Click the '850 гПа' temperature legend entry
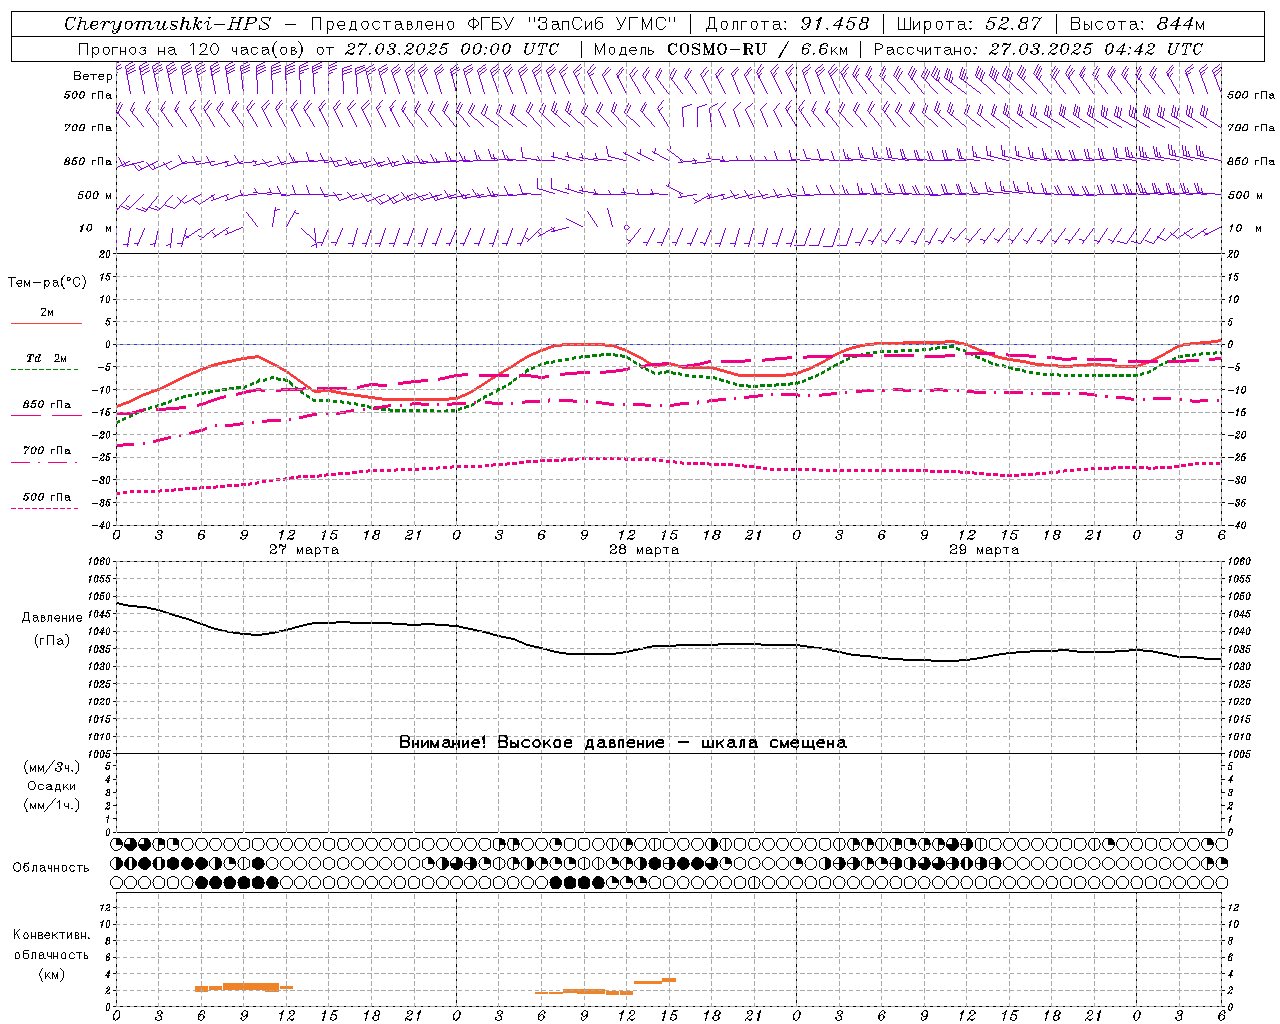This screenshot has width=1280, height=1024. point(47,405)
